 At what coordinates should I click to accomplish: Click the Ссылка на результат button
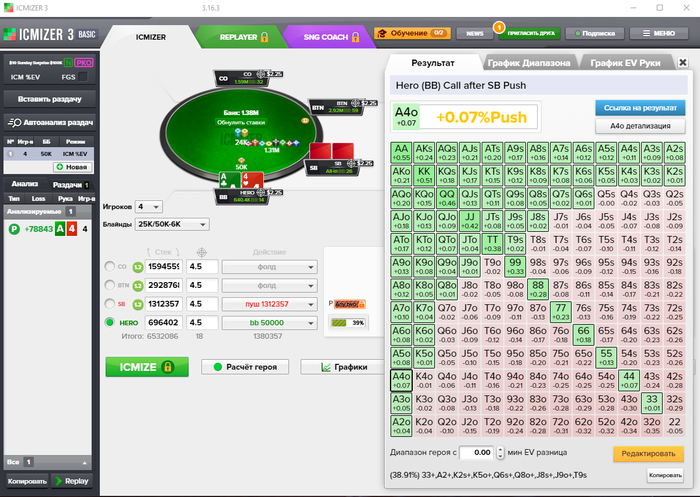640,108
